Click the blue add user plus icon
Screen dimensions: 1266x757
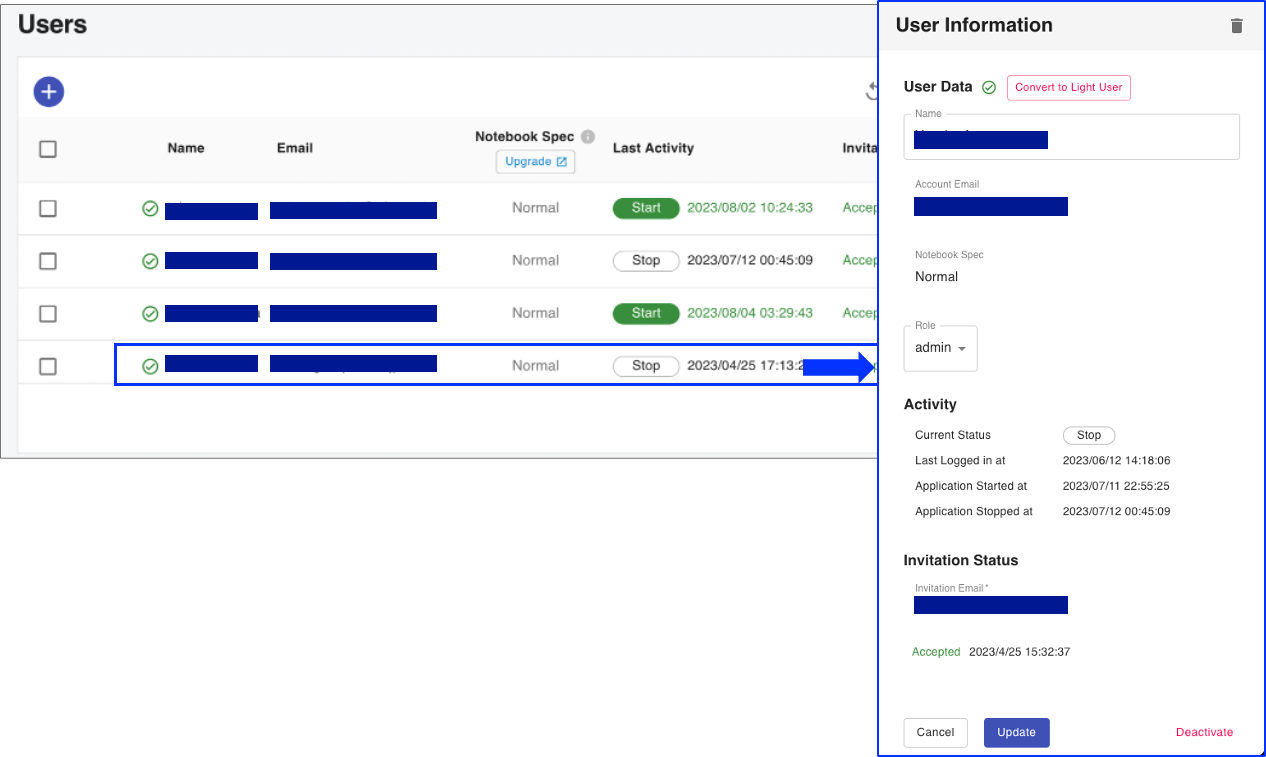tap(49, 92)
